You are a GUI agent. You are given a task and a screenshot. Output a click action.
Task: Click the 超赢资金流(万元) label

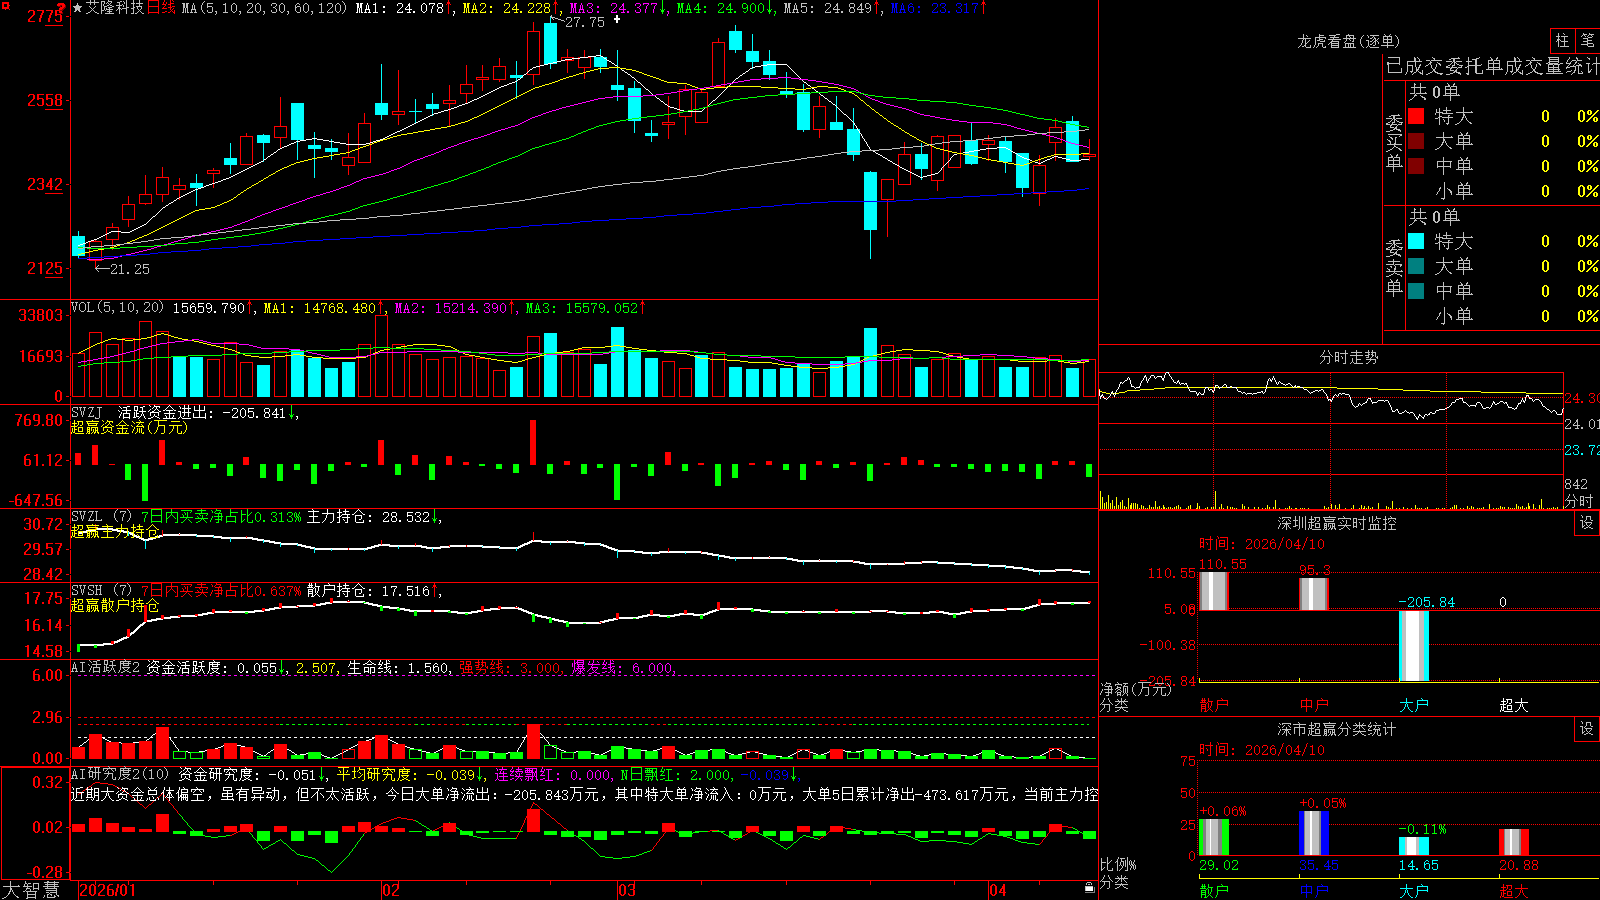[x=129, y=427]
